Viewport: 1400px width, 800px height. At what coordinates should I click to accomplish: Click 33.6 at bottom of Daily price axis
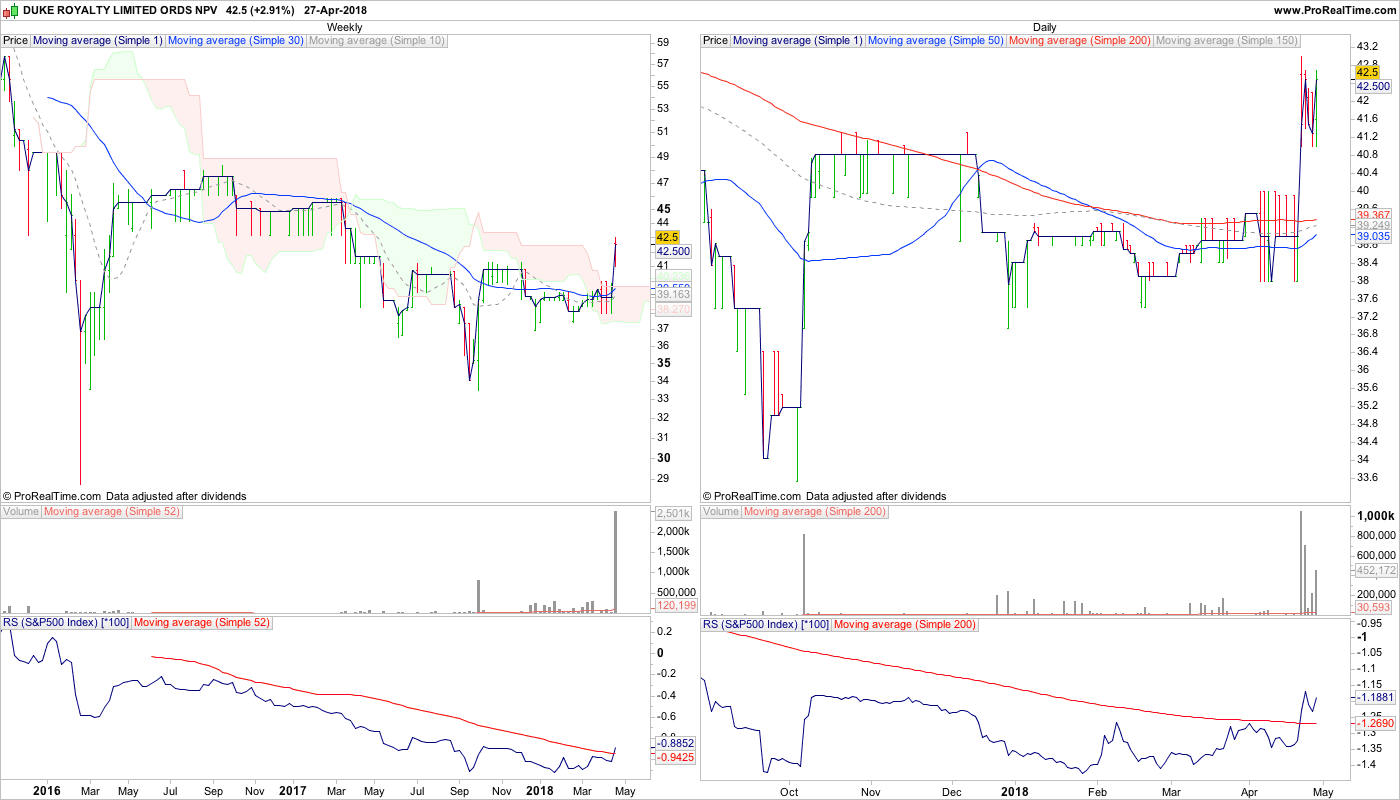[1367, 477]
